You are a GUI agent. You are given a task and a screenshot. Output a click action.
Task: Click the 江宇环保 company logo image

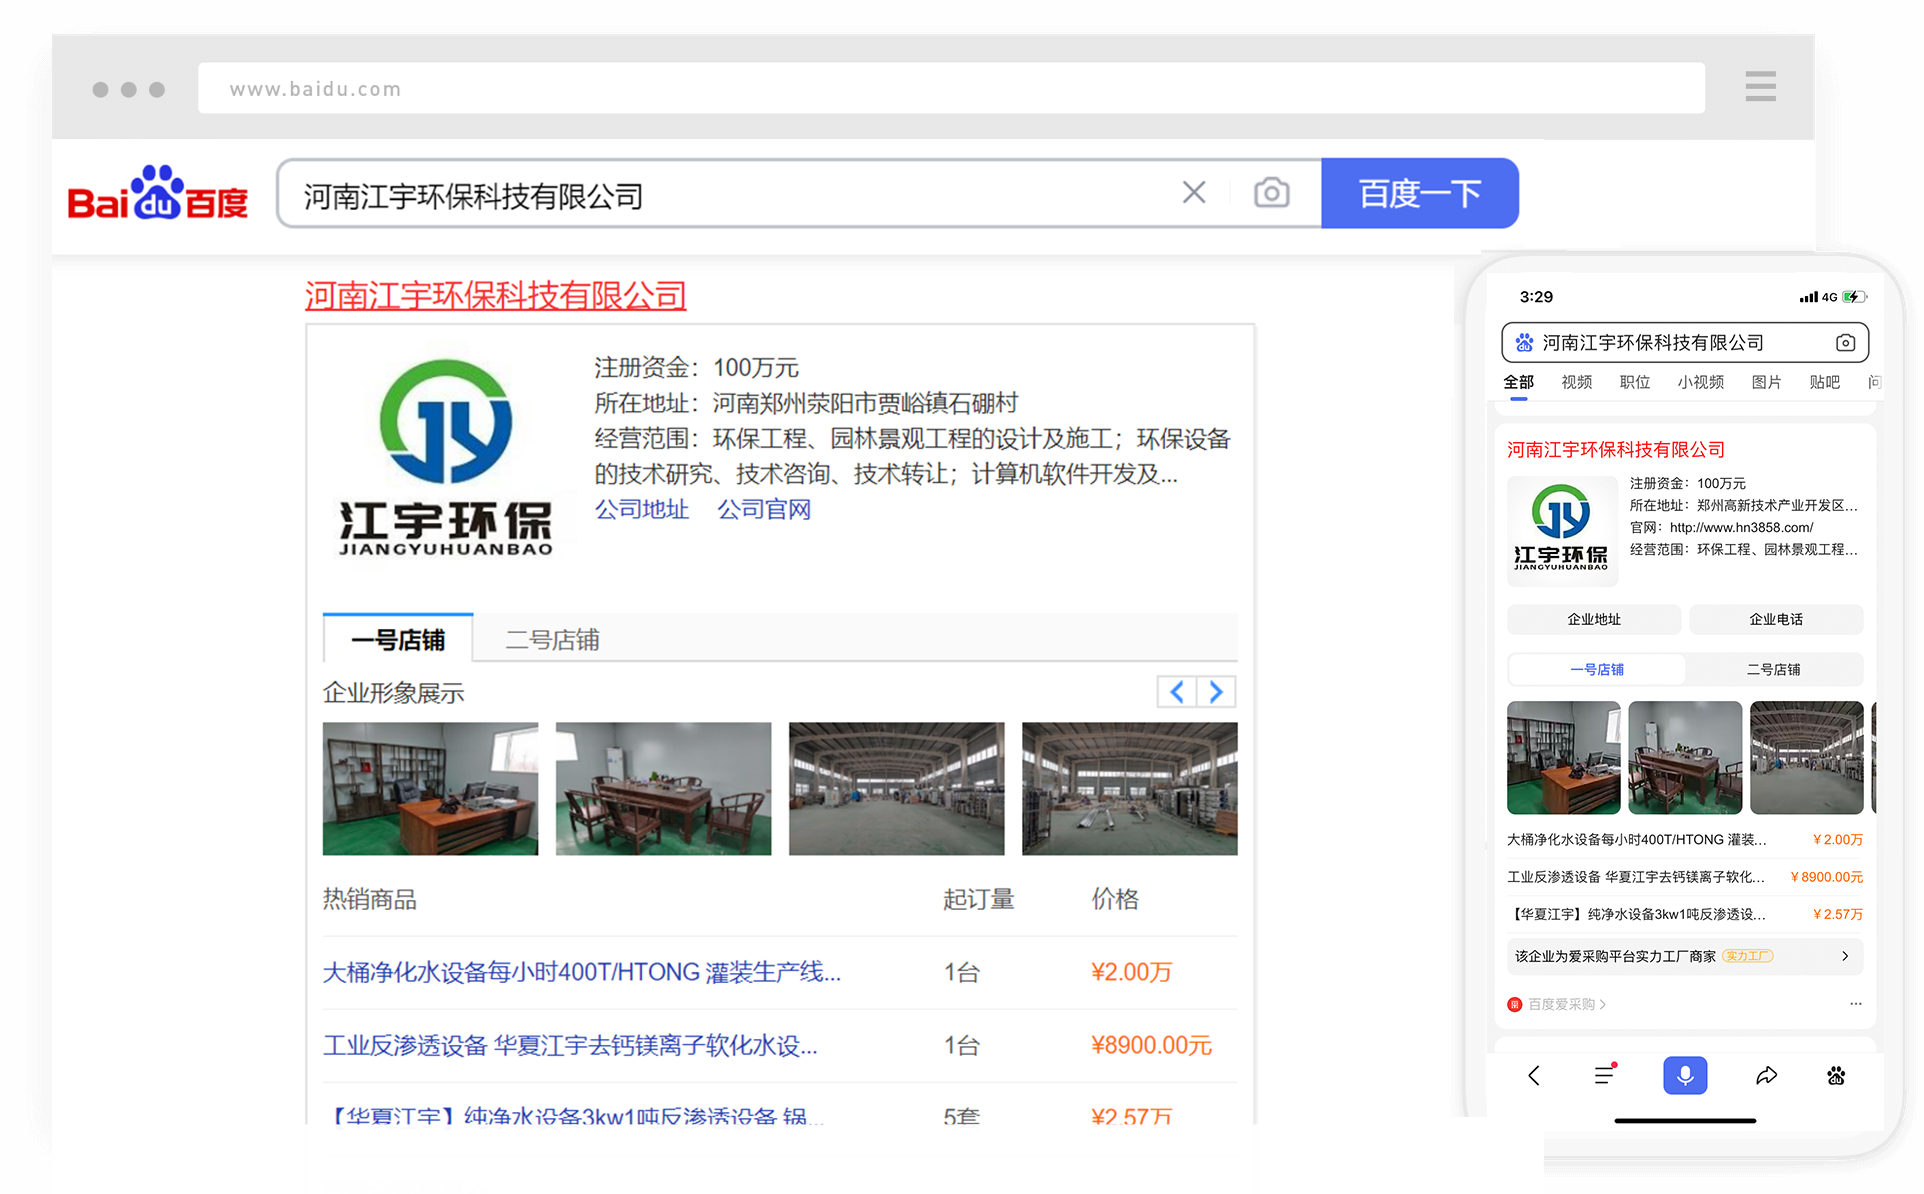(445, 458)
